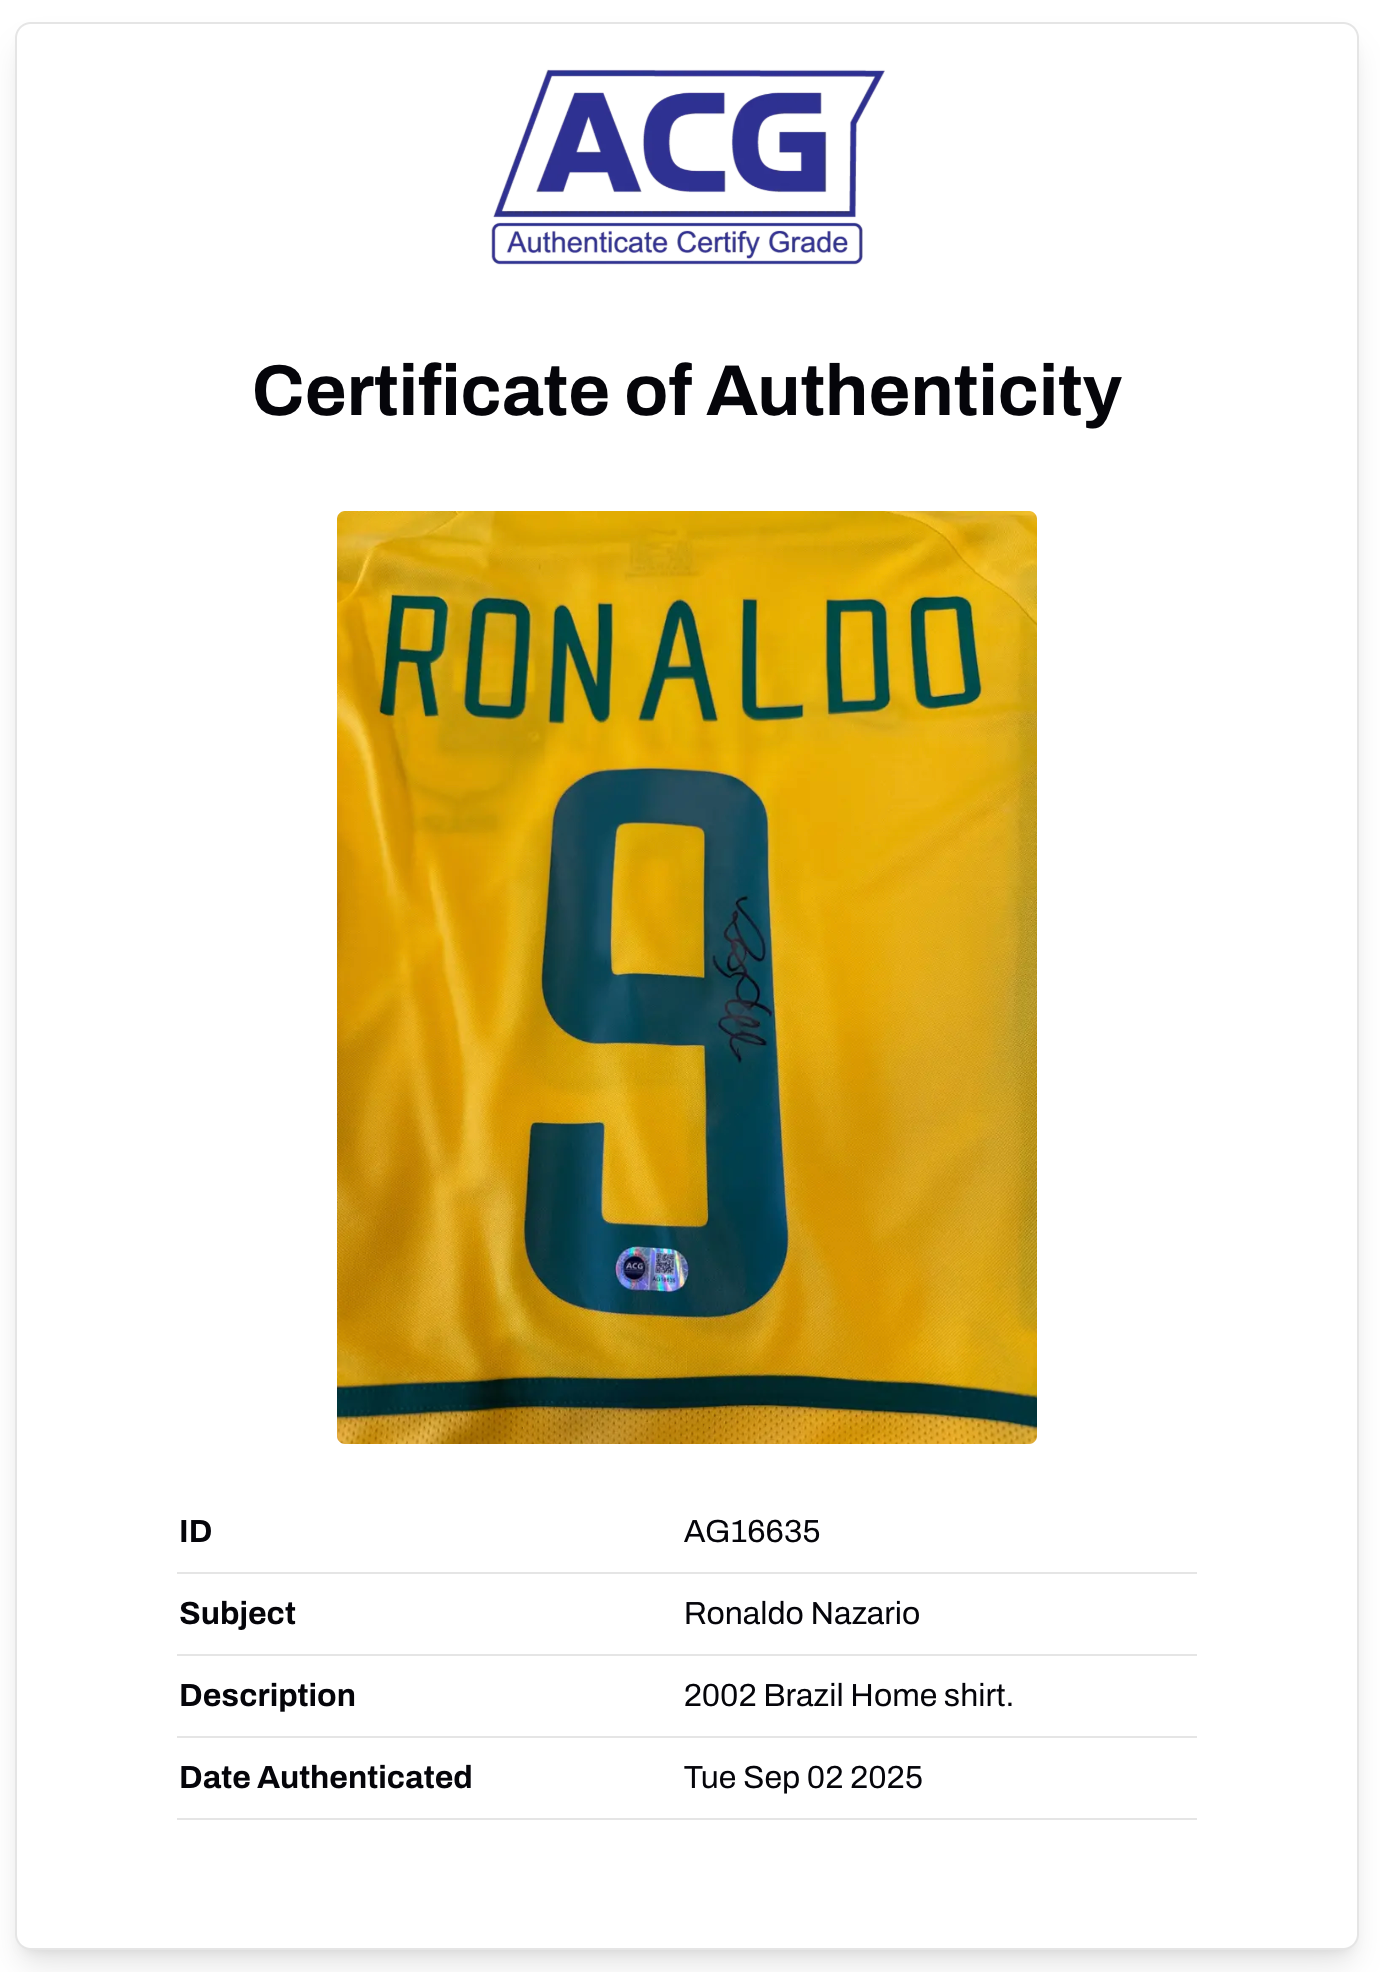
Task: Select the certificate ID AG16635
Action: 751,1531
